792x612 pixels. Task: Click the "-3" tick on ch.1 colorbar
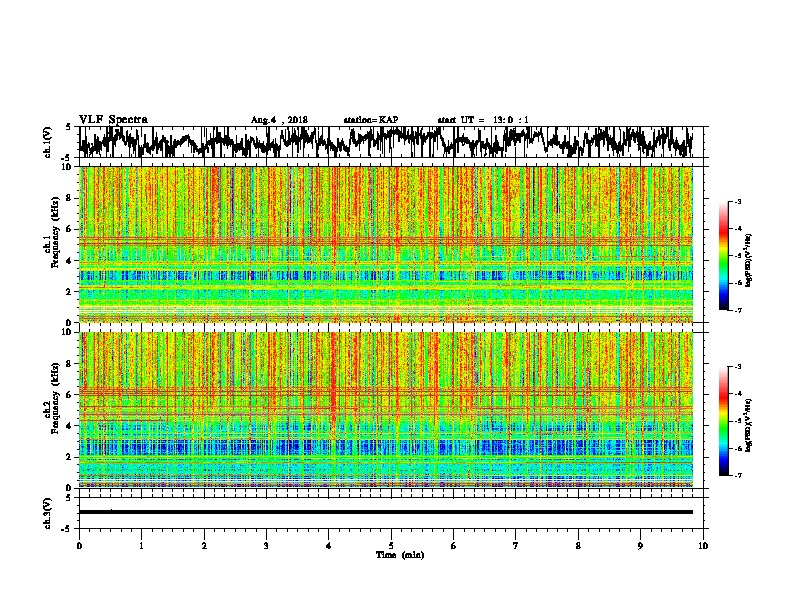737,201
